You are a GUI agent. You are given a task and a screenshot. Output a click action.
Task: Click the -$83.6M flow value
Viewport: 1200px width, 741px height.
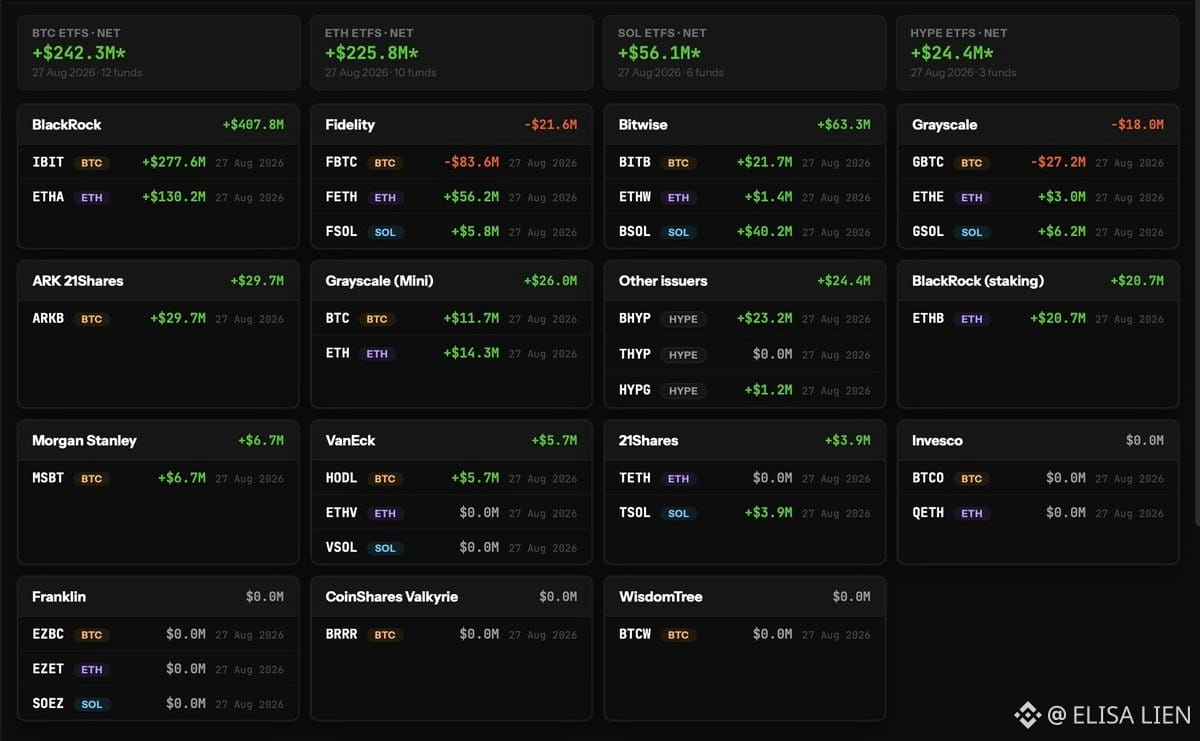(x=471, y=162)
